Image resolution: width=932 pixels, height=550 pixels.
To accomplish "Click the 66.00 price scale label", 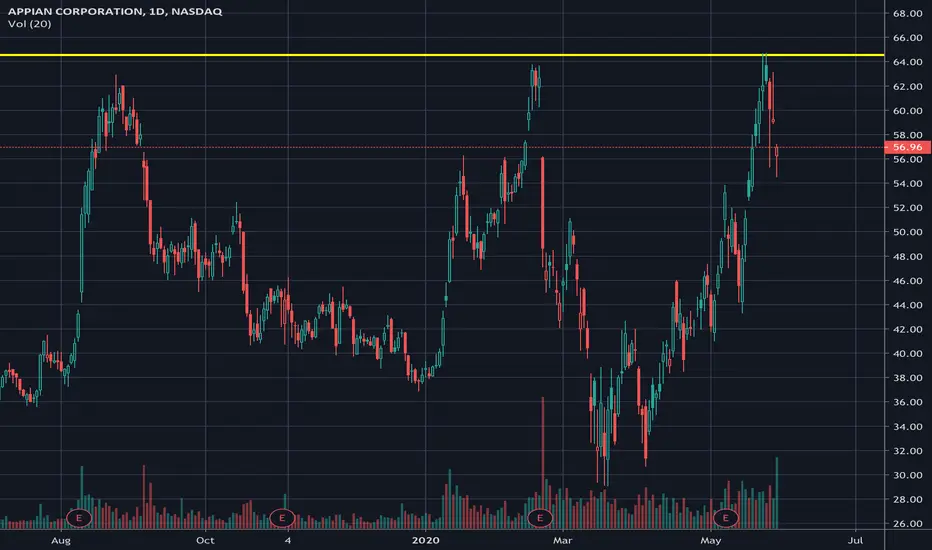I will (908, 38).
